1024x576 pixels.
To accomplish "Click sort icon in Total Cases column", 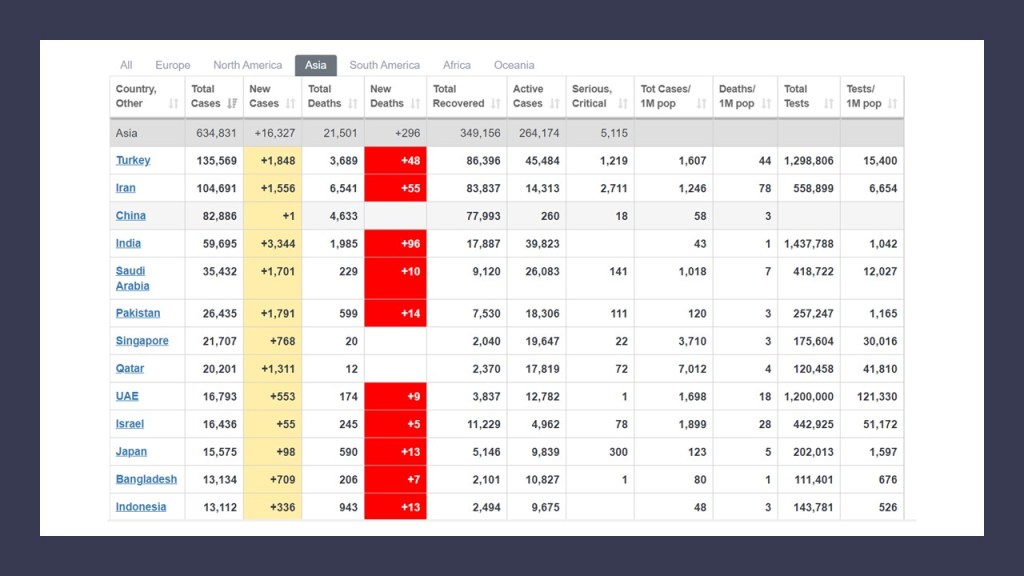I will pyautogui.click(x=232, y=104).
